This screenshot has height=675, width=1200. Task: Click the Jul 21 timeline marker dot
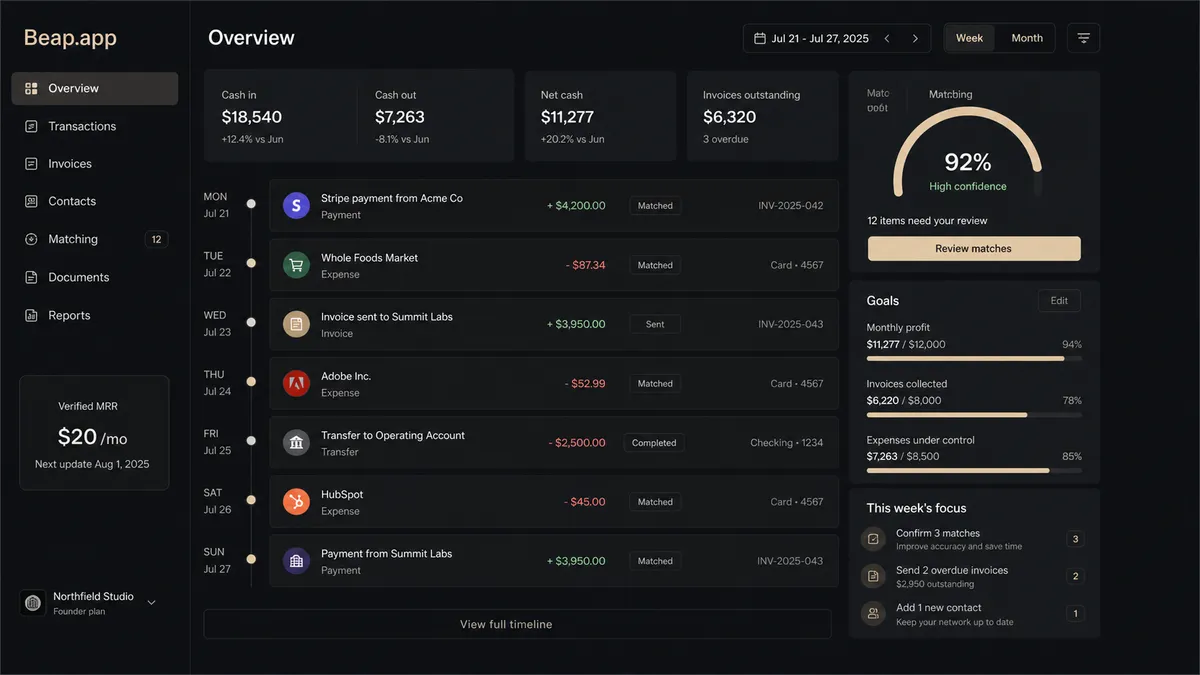click(251, 204)
